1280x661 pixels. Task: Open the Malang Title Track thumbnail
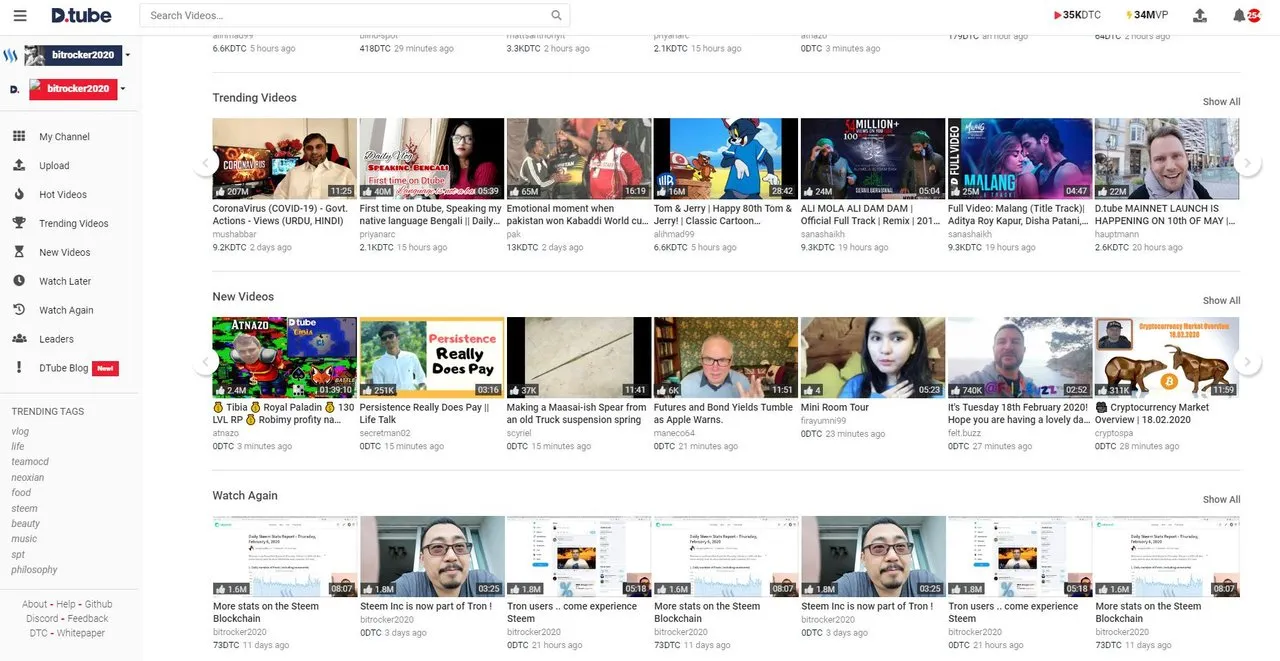(x=1020, y=158)
